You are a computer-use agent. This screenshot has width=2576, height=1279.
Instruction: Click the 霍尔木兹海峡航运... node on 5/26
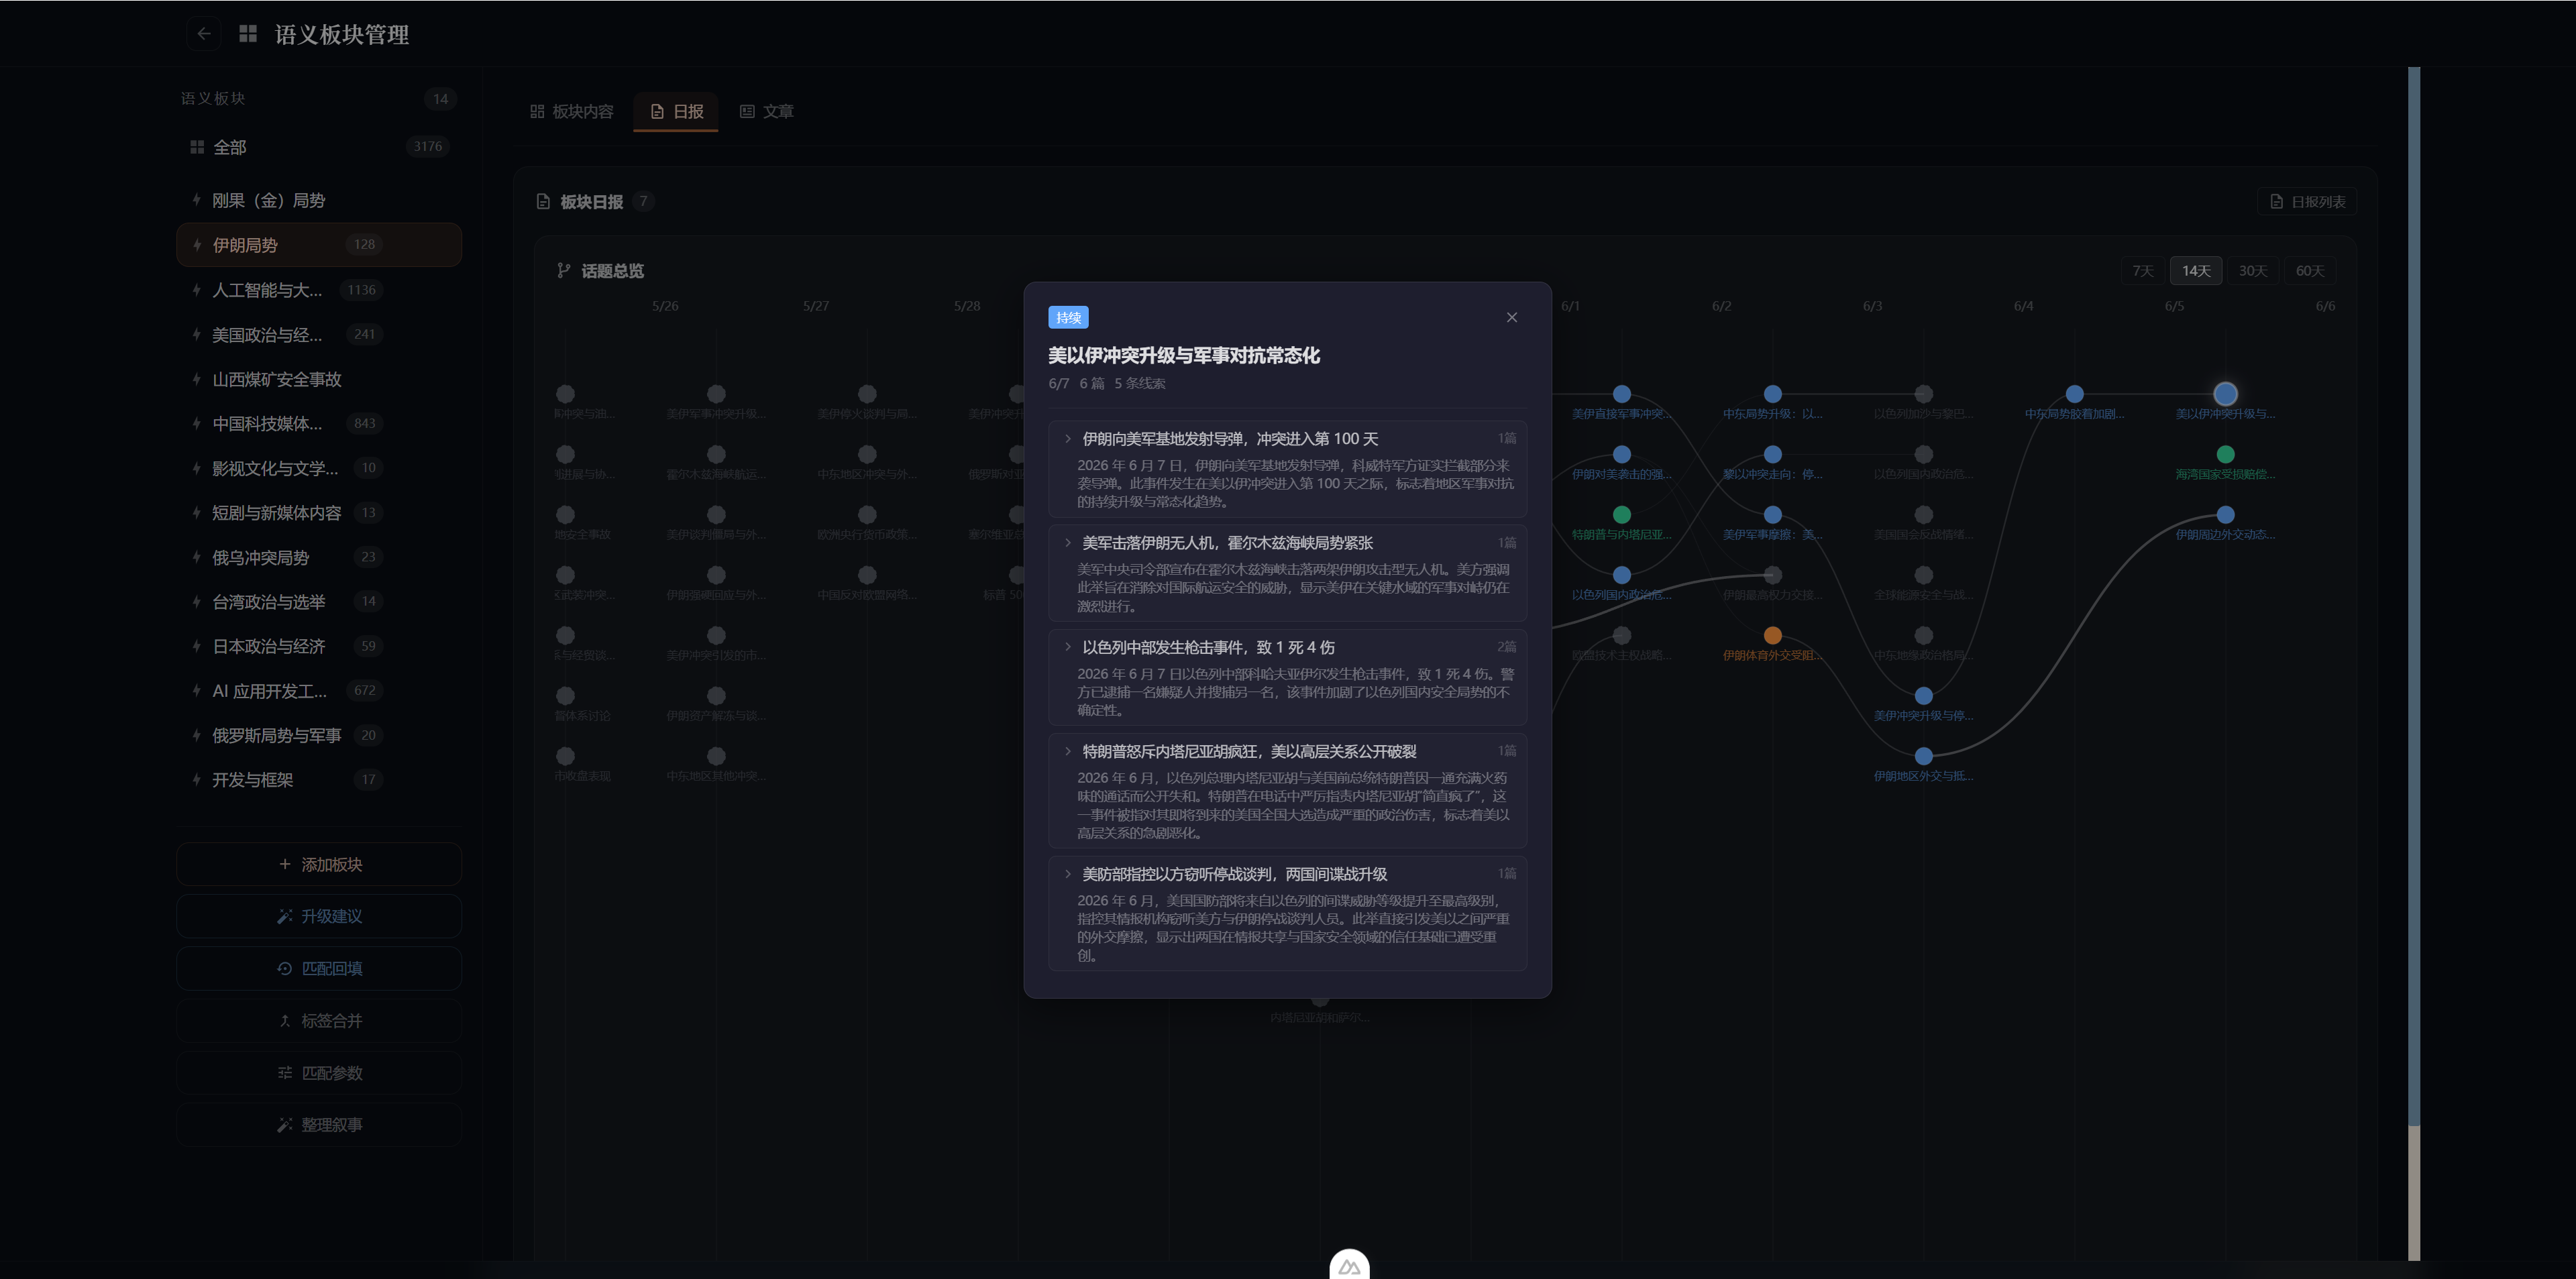pos(716,454)
